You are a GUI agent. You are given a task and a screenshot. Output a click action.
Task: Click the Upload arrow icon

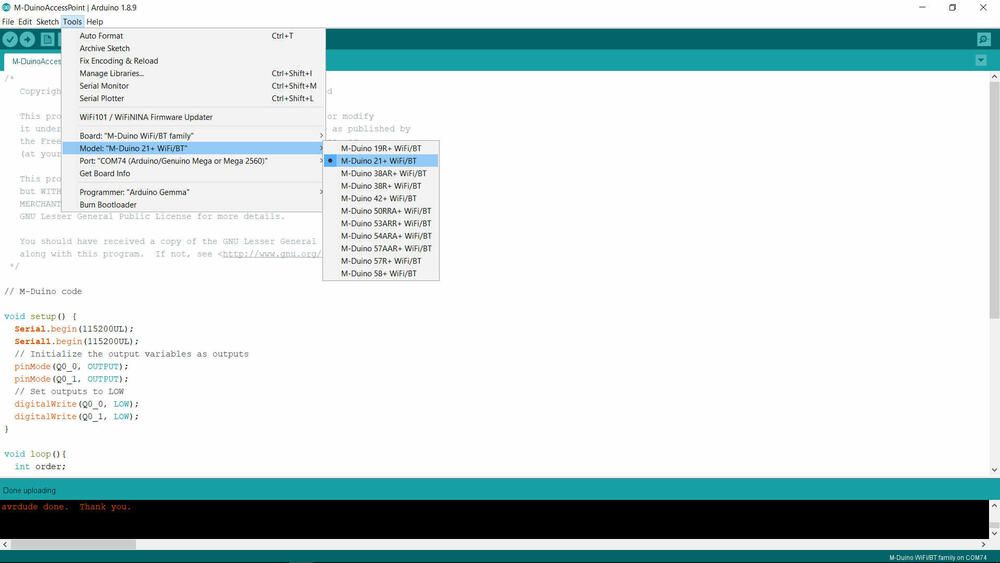pyautogui.click(x=27, y=40)
